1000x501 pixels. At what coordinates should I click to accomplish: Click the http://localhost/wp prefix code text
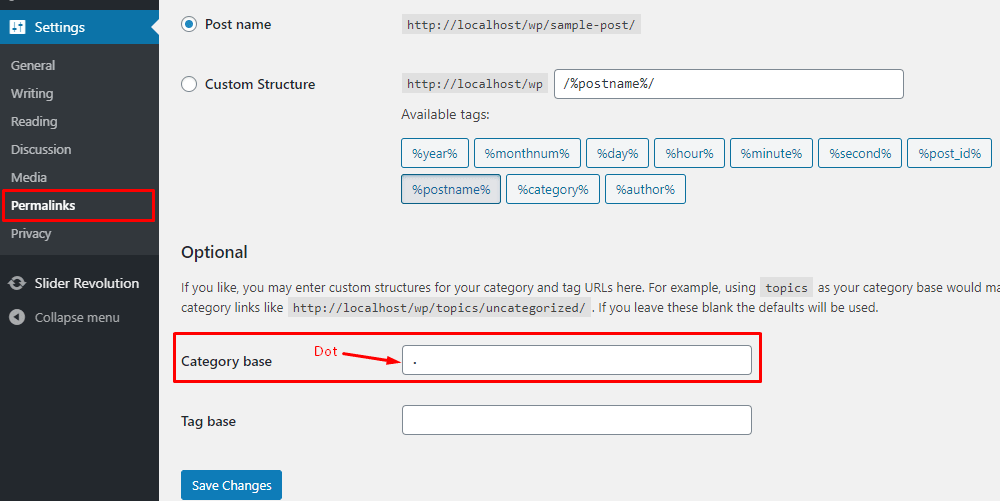pos(474,84)
